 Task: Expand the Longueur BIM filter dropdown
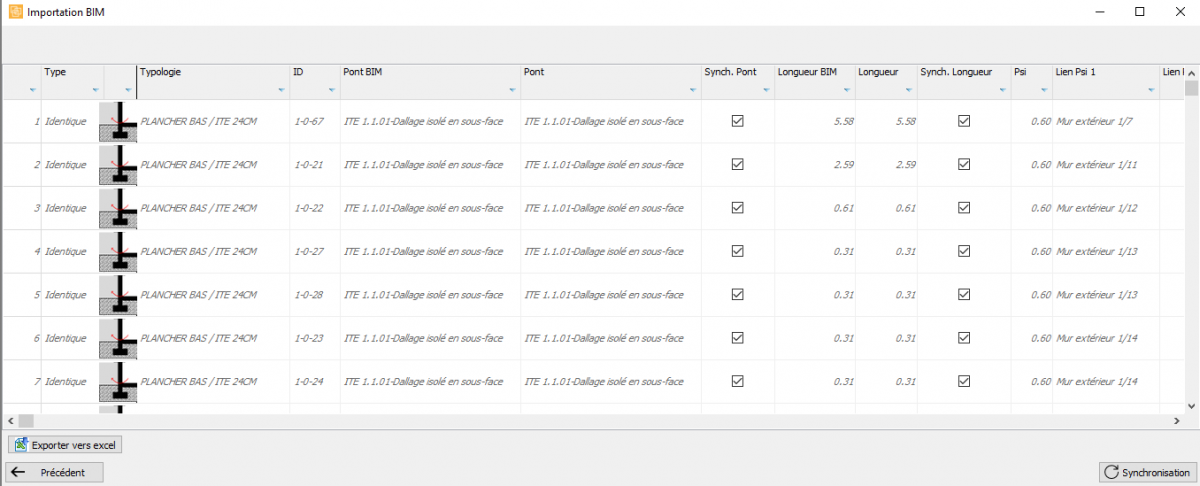(846, 91)
